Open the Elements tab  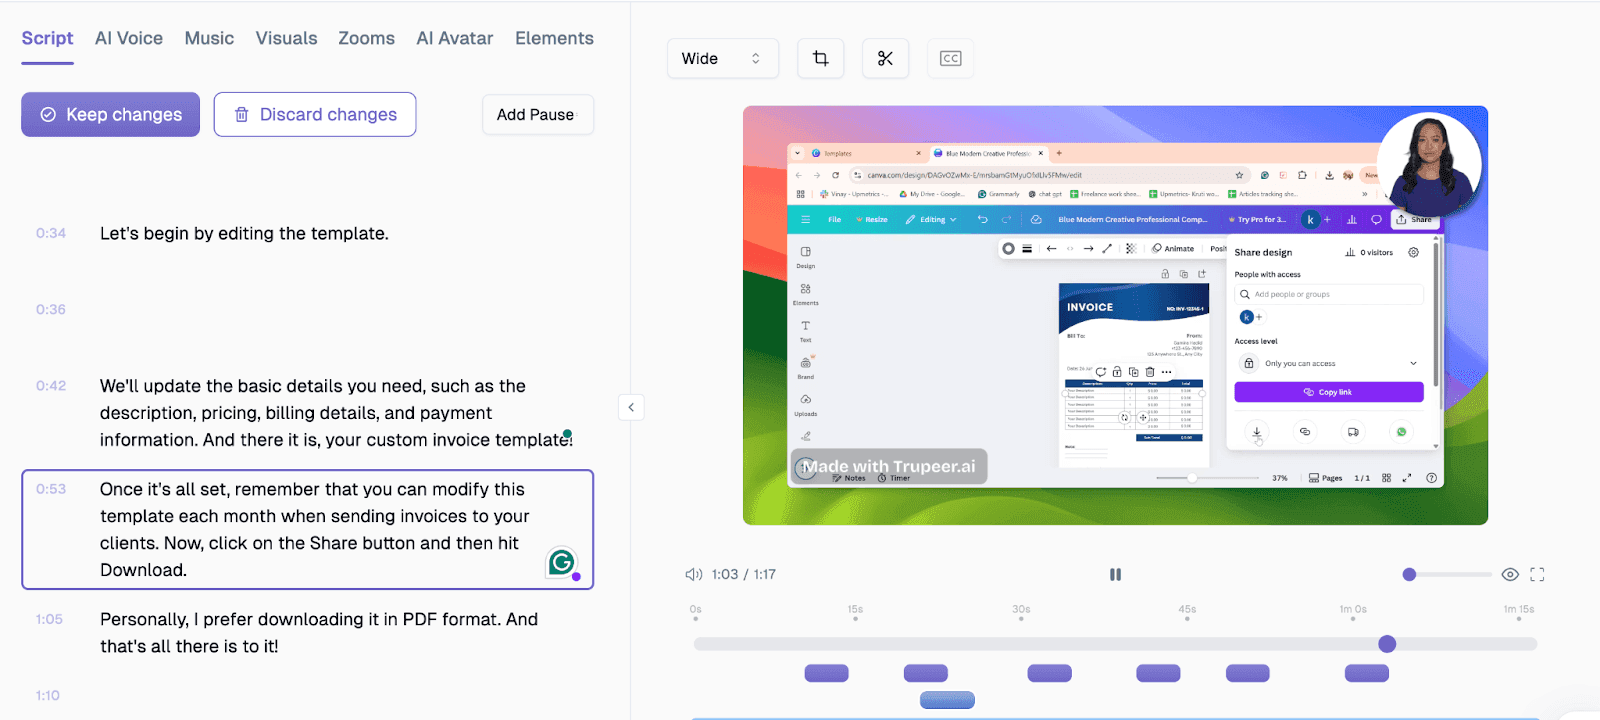[x=554, y=38]
